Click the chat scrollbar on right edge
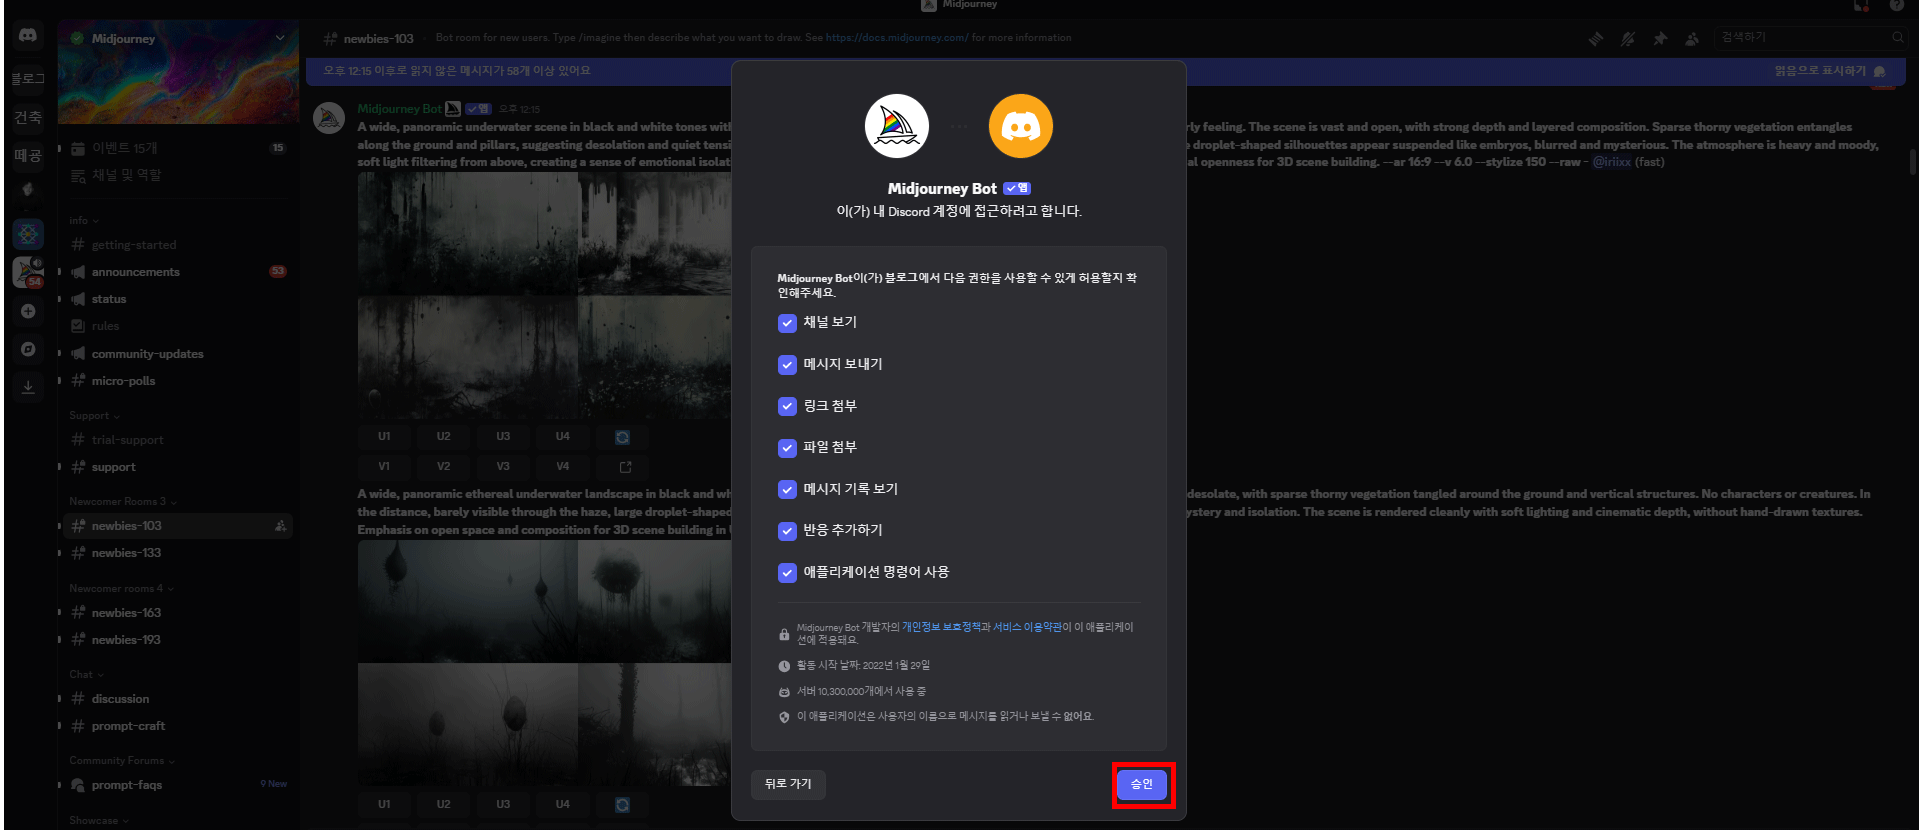This screenshot has height=830, width=1923. click(1913, 160)
